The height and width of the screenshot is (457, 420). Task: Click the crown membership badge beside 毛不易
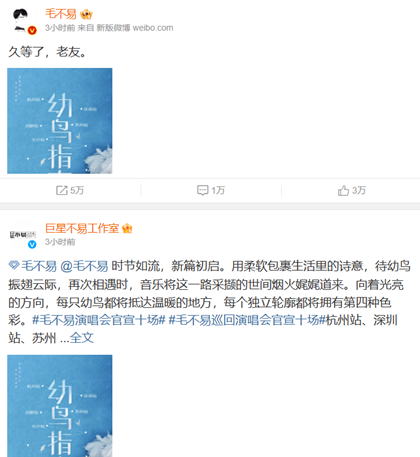pyautogui.click(x=86, y=14)
